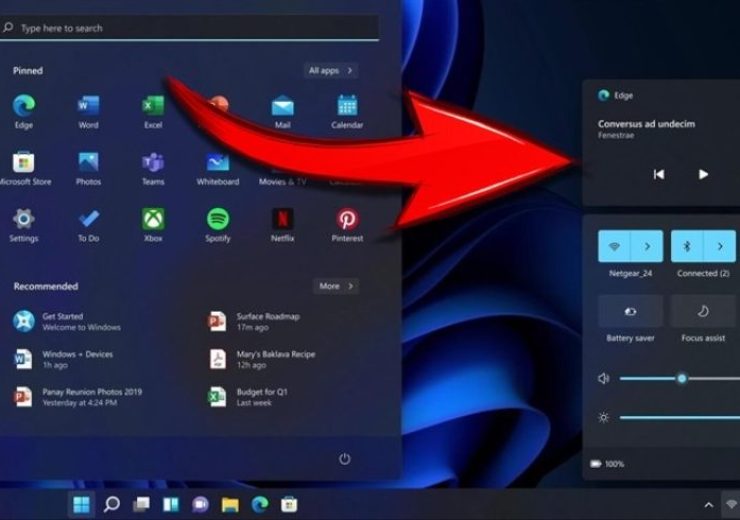Open Windows + Devices document
This screenshot has width=740, height=520.
click(64, 359)
